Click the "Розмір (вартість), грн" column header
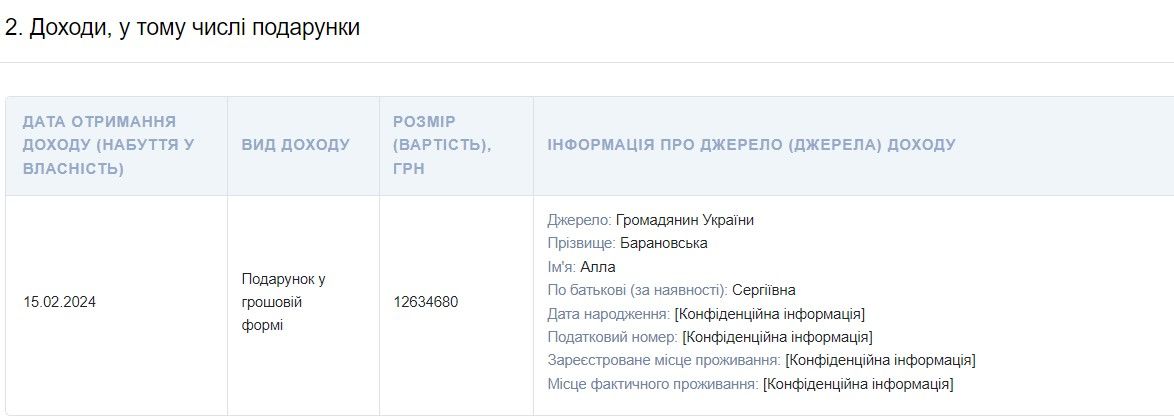This screenshot has width=1174, height=419. click(442, 145)
